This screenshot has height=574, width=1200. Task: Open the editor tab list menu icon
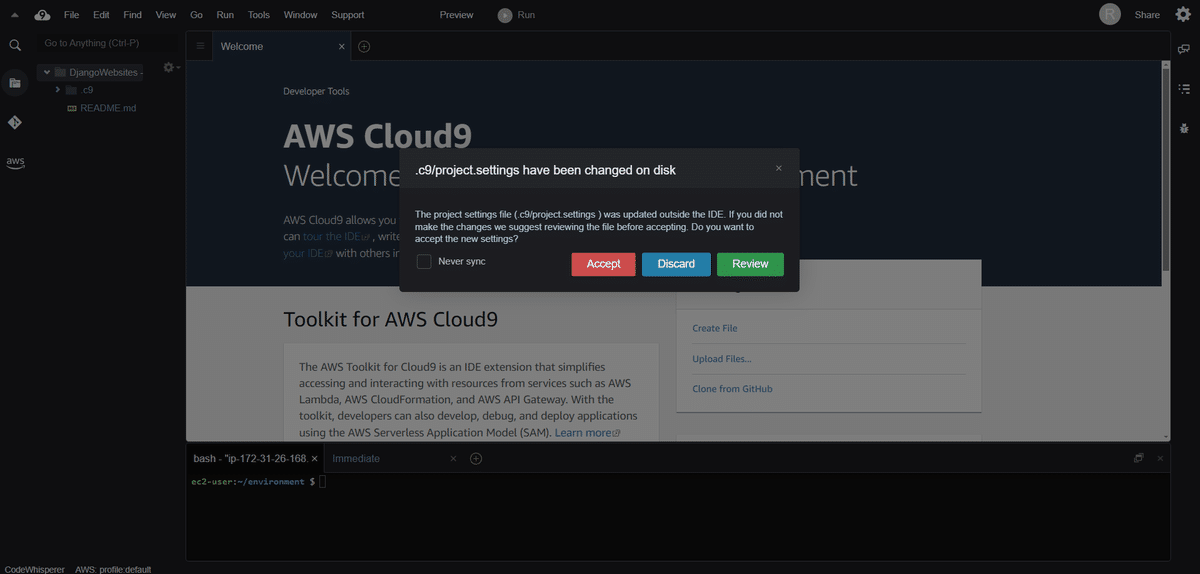[x=200, y=46]
